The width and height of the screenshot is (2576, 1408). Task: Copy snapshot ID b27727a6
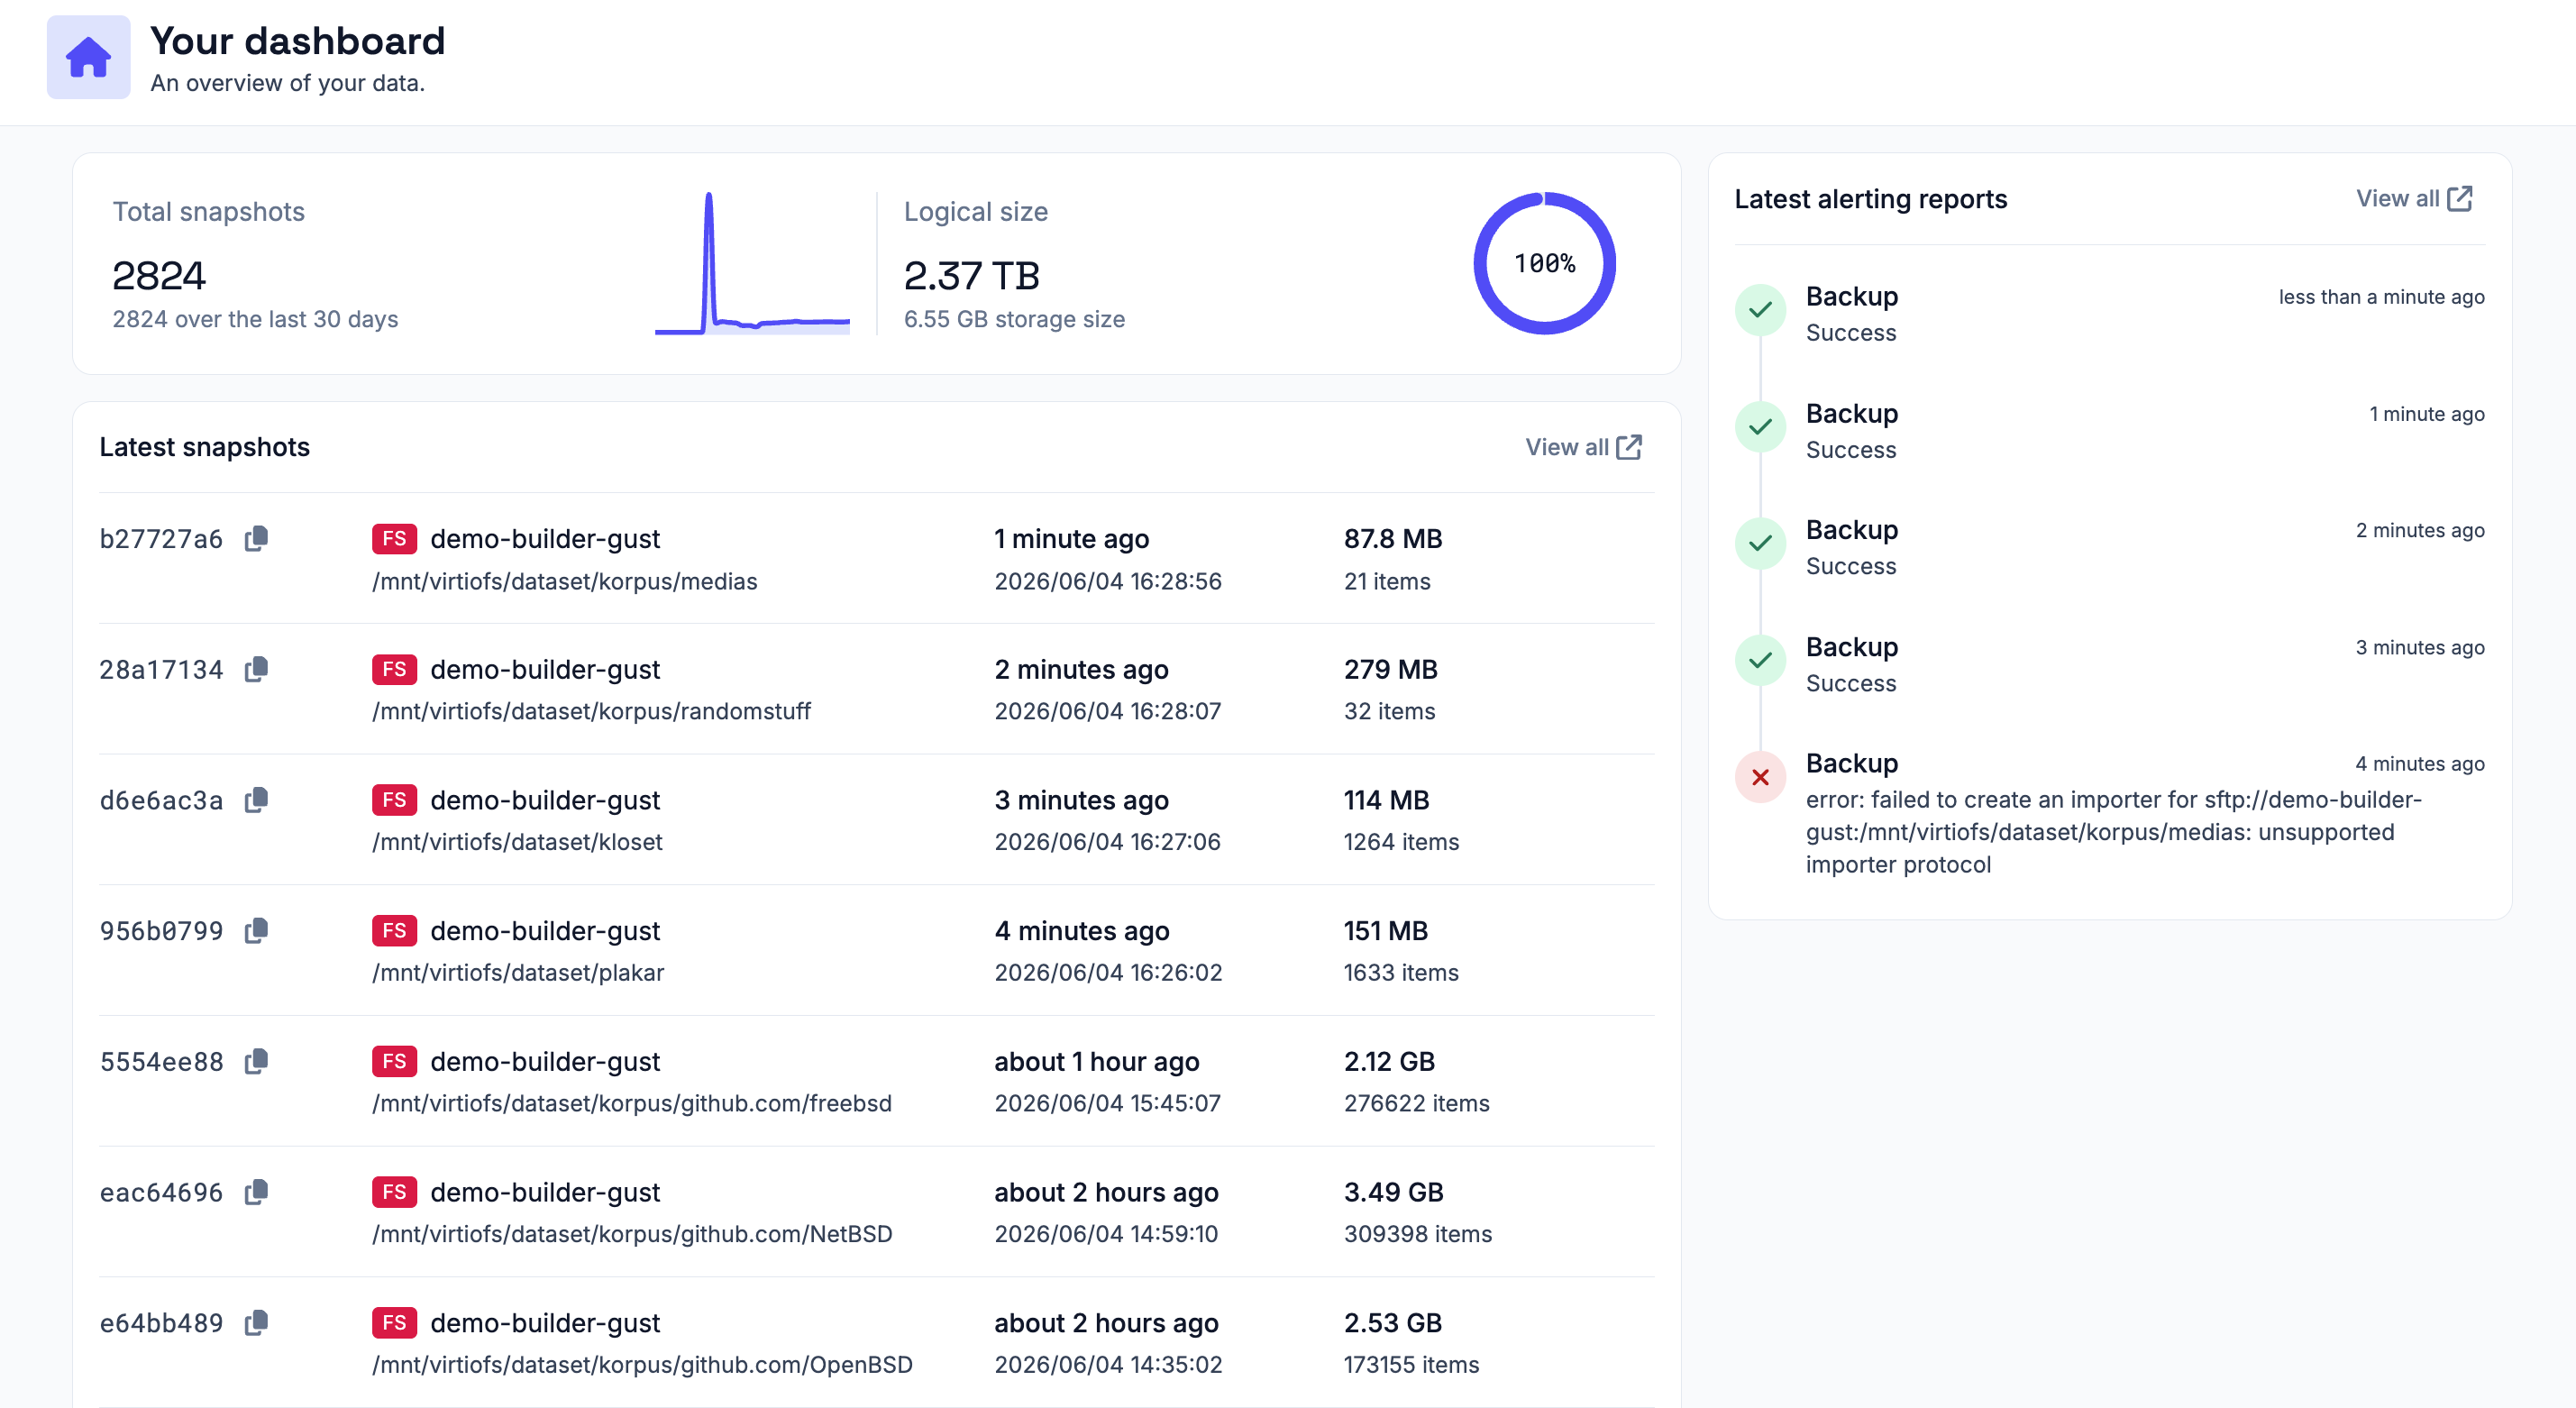[257, 538]
